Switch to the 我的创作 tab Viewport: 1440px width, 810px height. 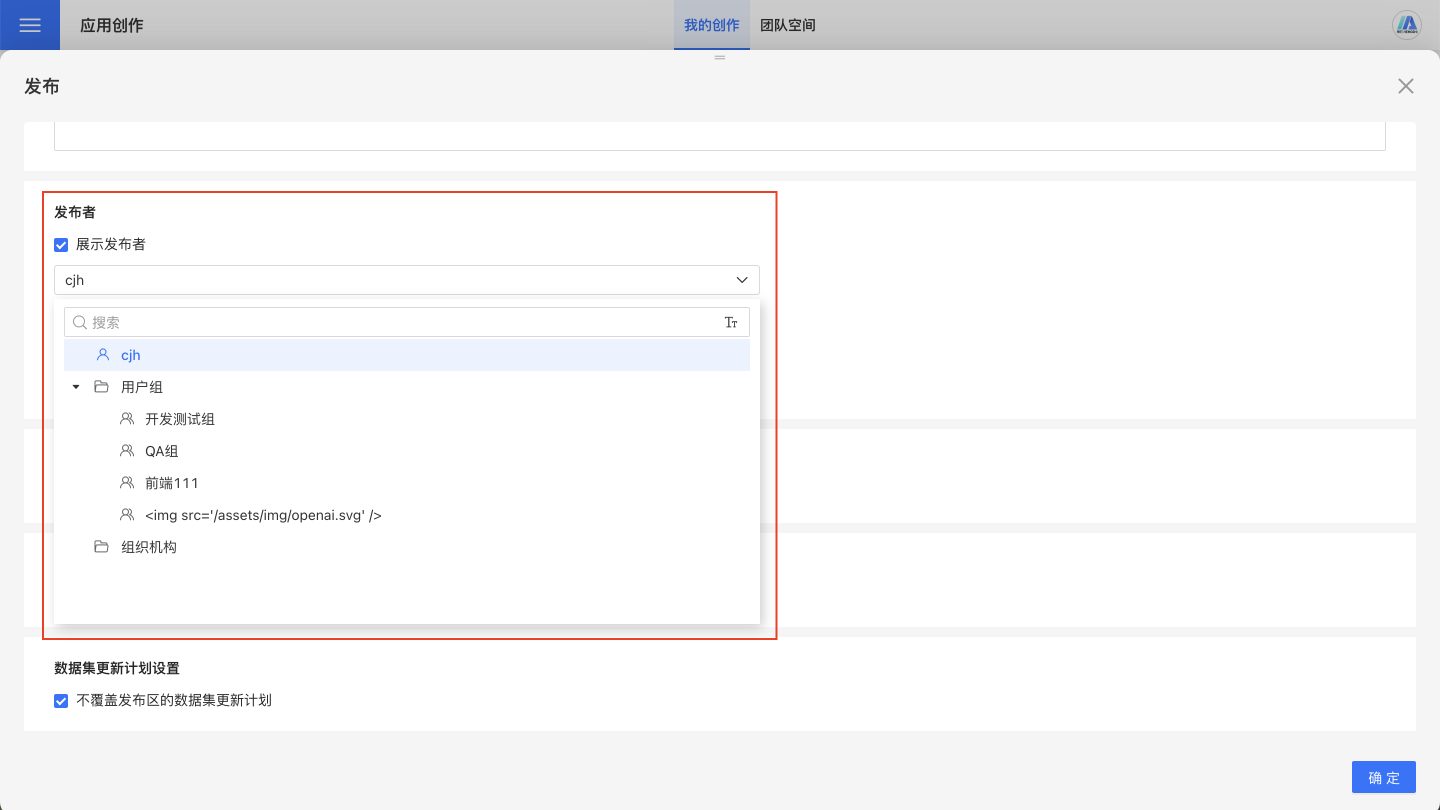pos(711,25)
